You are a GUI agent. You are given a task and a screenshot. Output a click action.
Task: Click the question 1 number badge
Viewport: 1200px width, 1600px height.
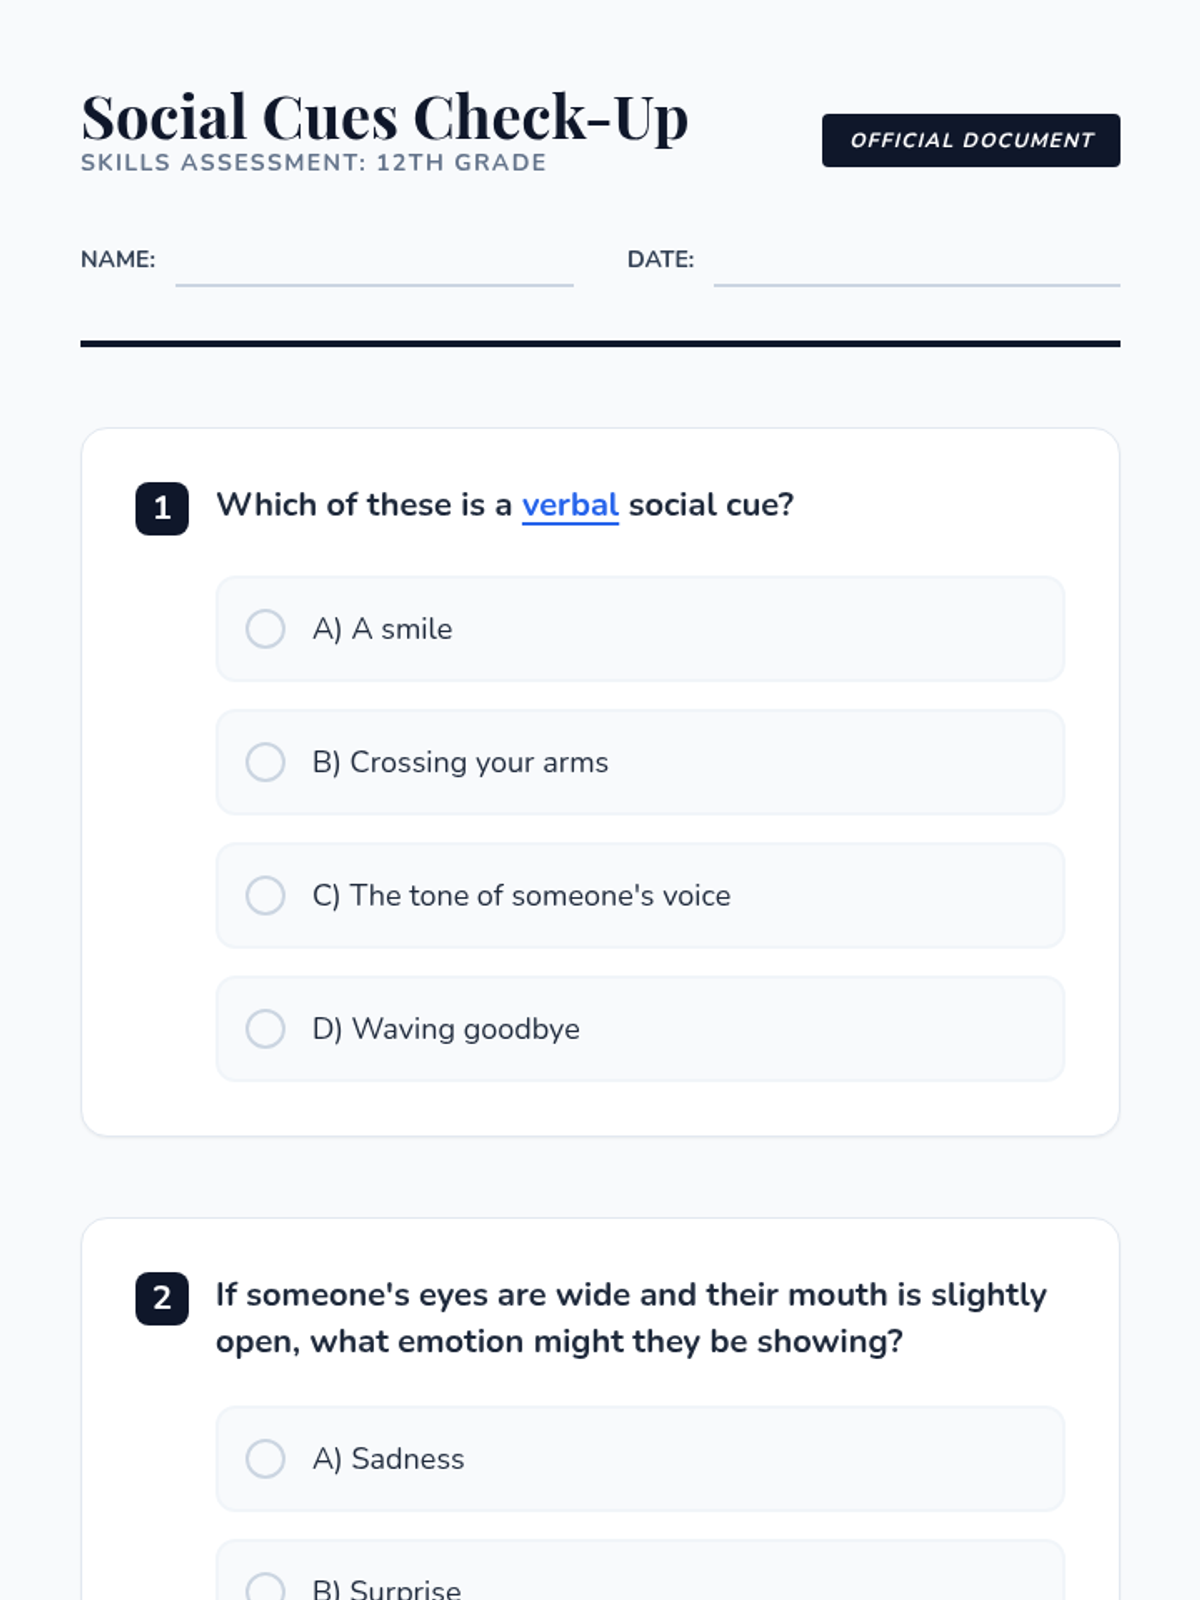point(162,508)
